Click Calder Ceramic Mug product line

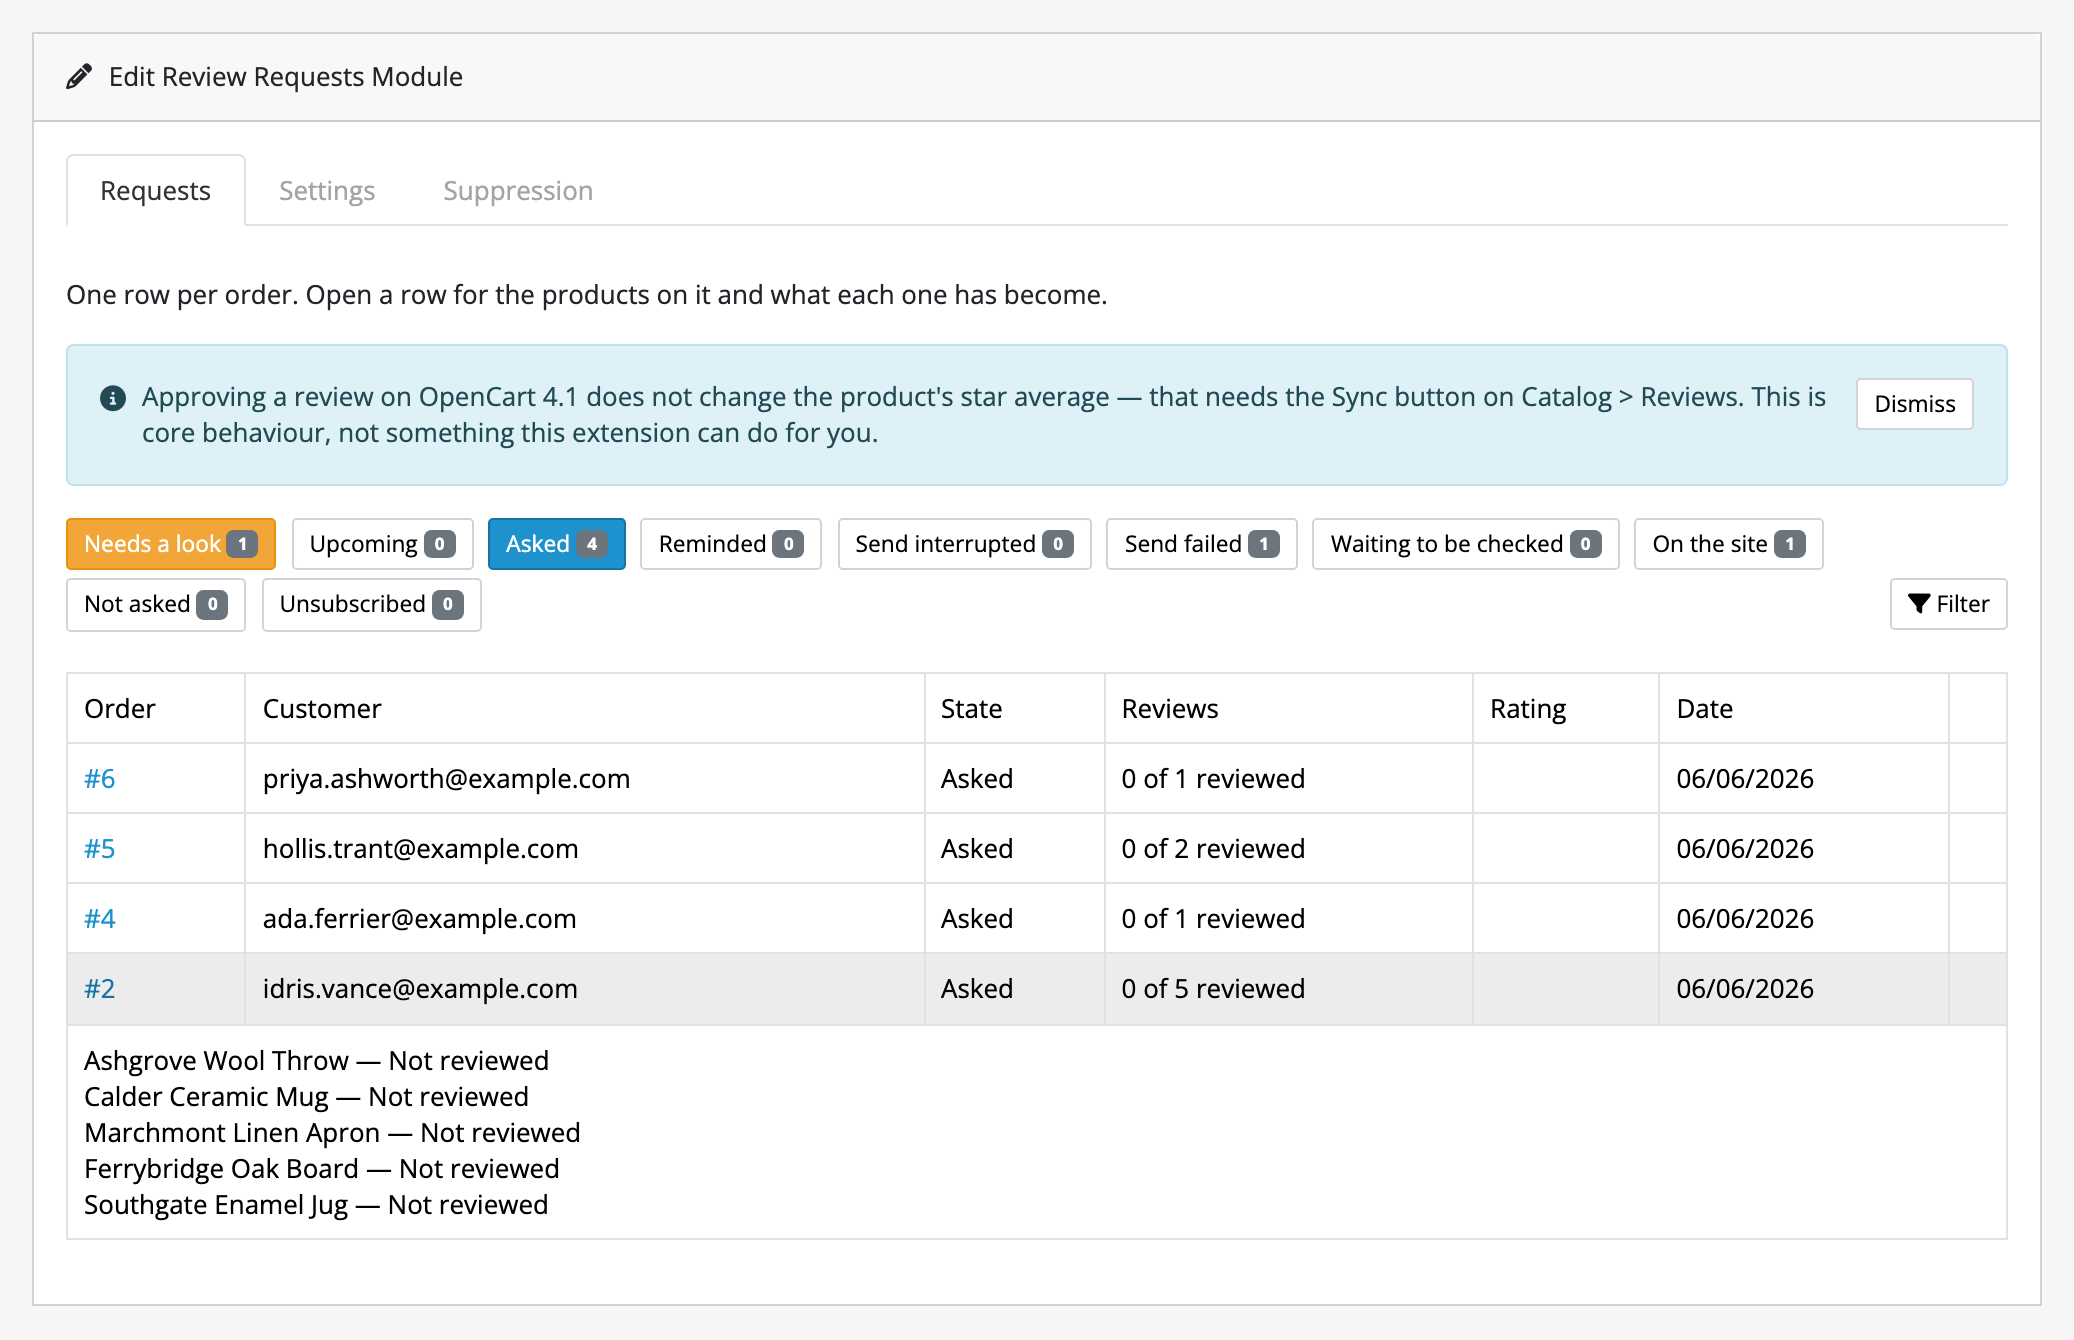click(307, 1096)
